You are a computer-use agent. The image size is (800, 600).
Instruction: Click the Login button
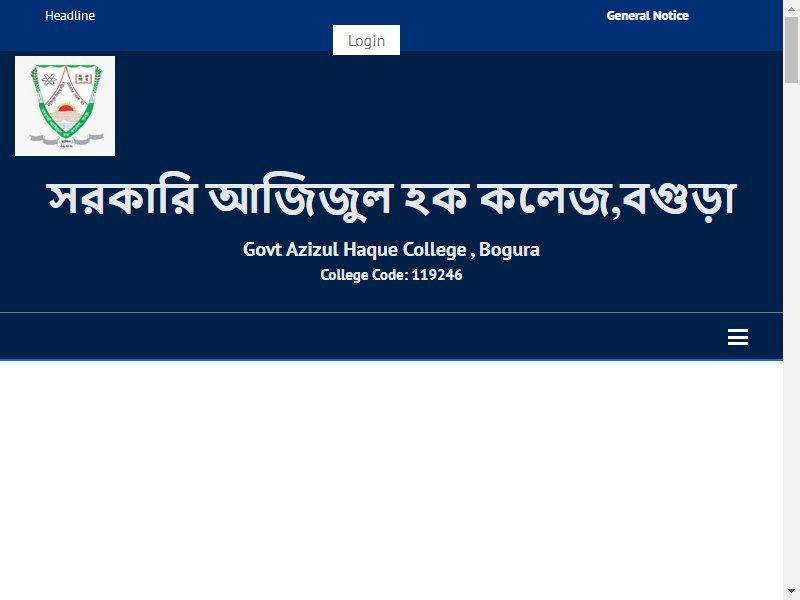click(366, 40)
